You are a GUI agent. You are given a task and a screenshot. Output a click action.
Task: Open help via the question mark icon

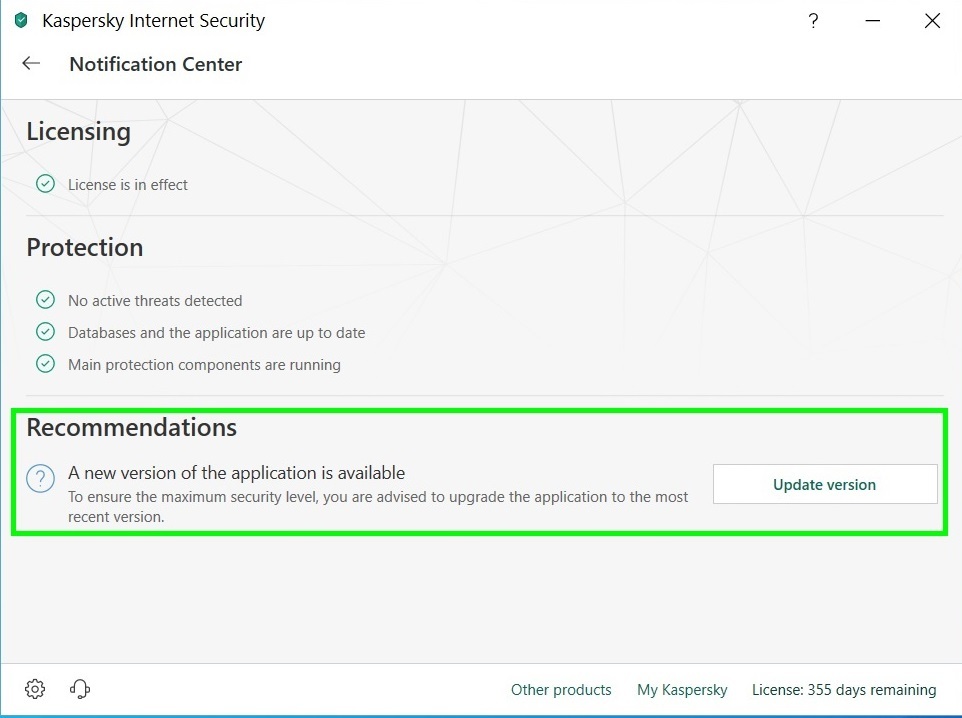point(813,21)
